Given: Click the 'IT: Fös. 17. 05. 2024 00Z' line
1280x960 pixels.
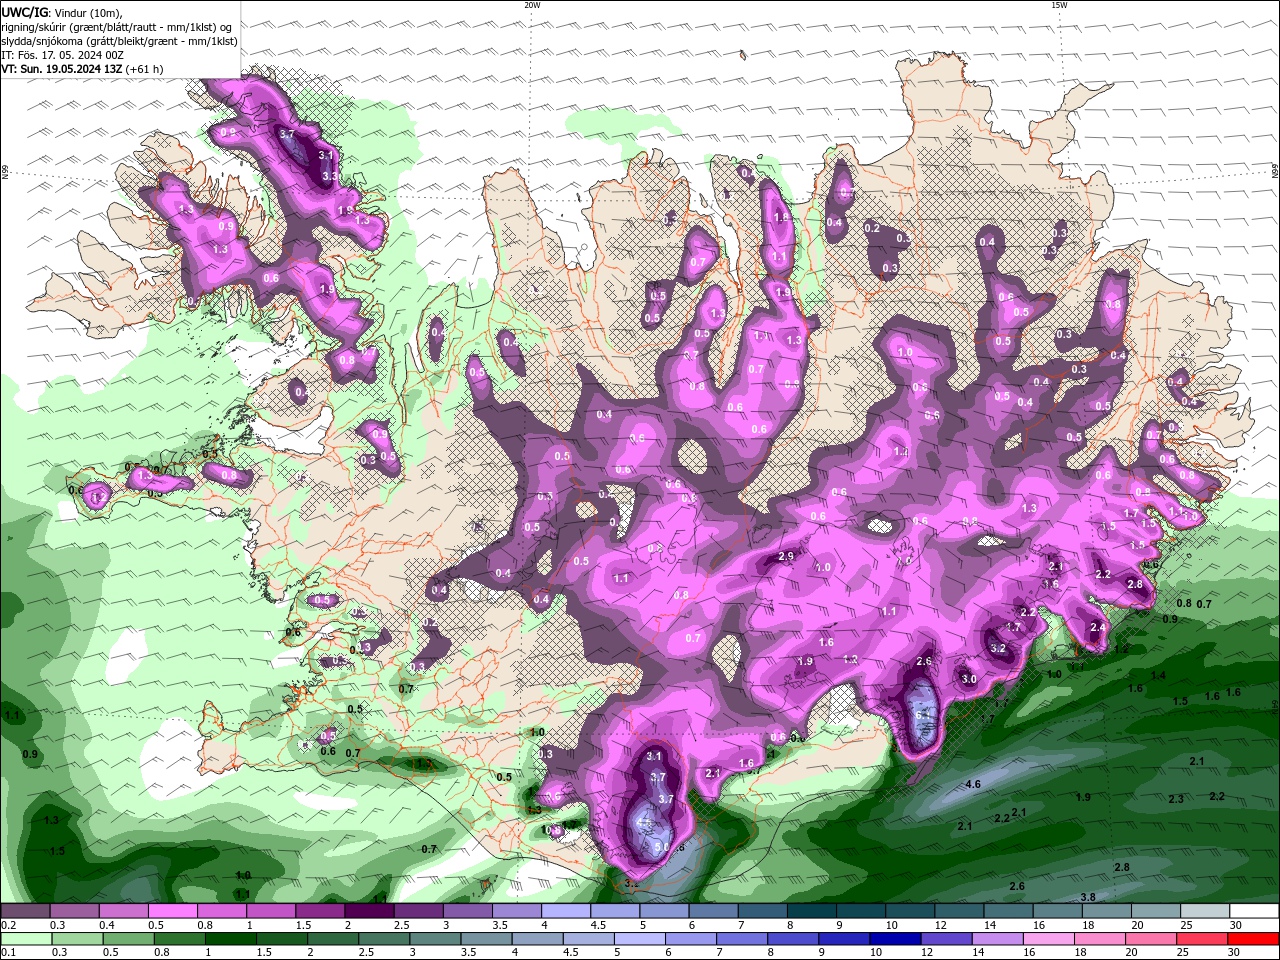Looking at the screenshot, I should click(61, 55).
